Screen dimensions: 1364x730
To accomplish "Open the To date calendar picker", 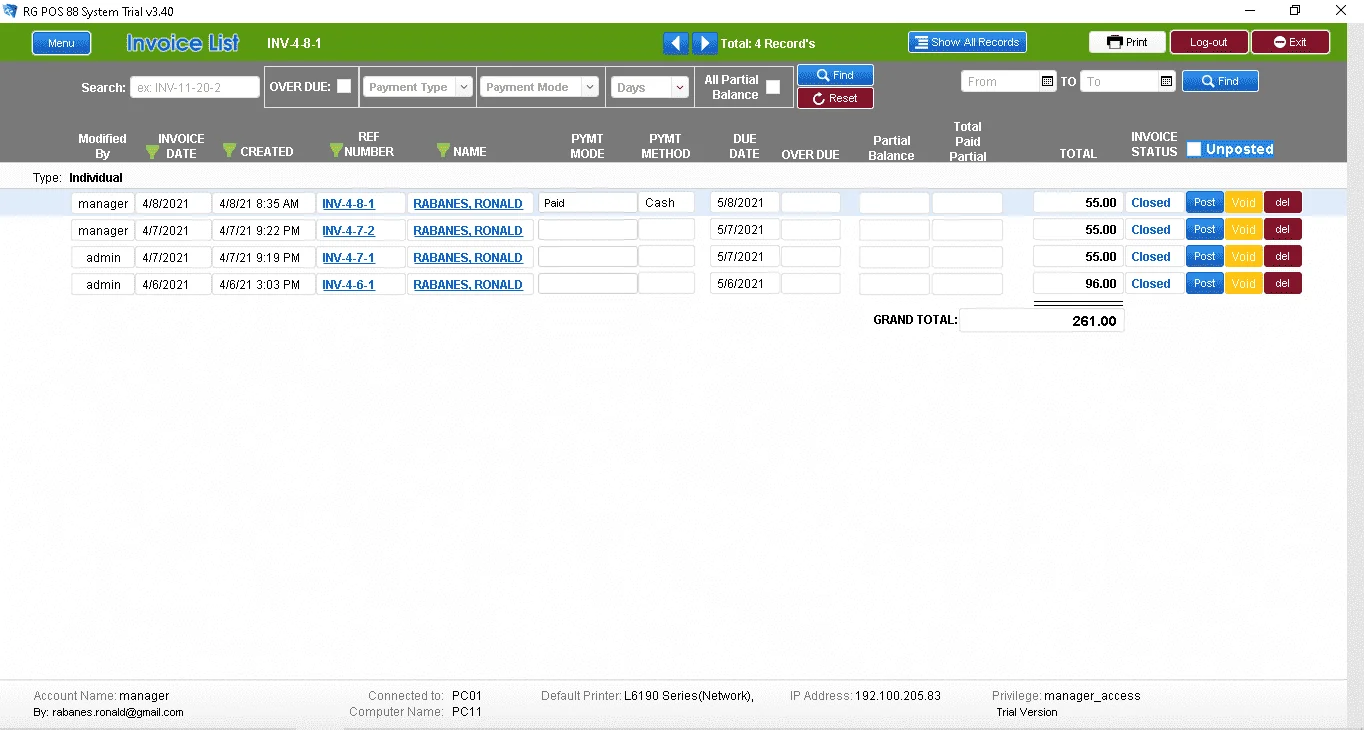I will pyautogui.click(x=1166, y=82).
